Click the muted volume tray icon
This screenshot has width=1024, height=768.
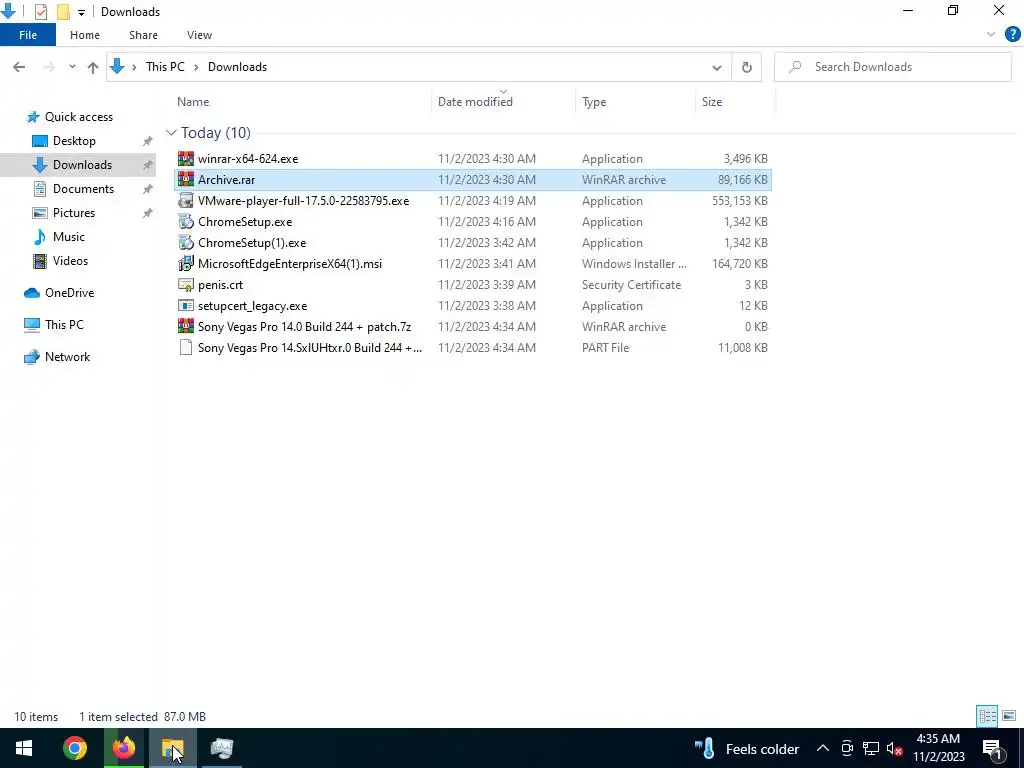[x=895, y=748]
